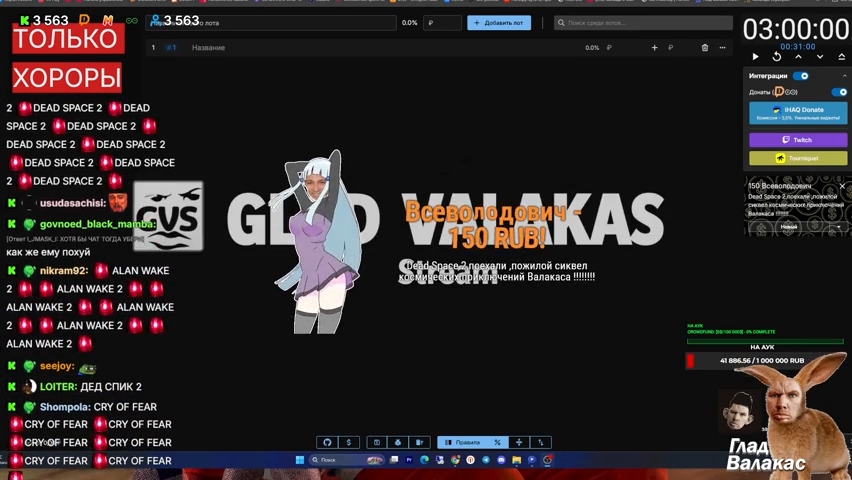Click the Добавить лот button
Screen dimensions: 852x480
(499, 23)
